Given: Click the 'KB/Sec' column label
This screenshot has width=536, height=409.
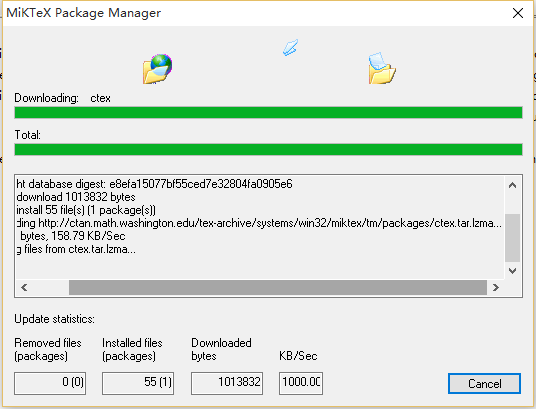Looking at the screenshot, I should (x=298, y=356).
